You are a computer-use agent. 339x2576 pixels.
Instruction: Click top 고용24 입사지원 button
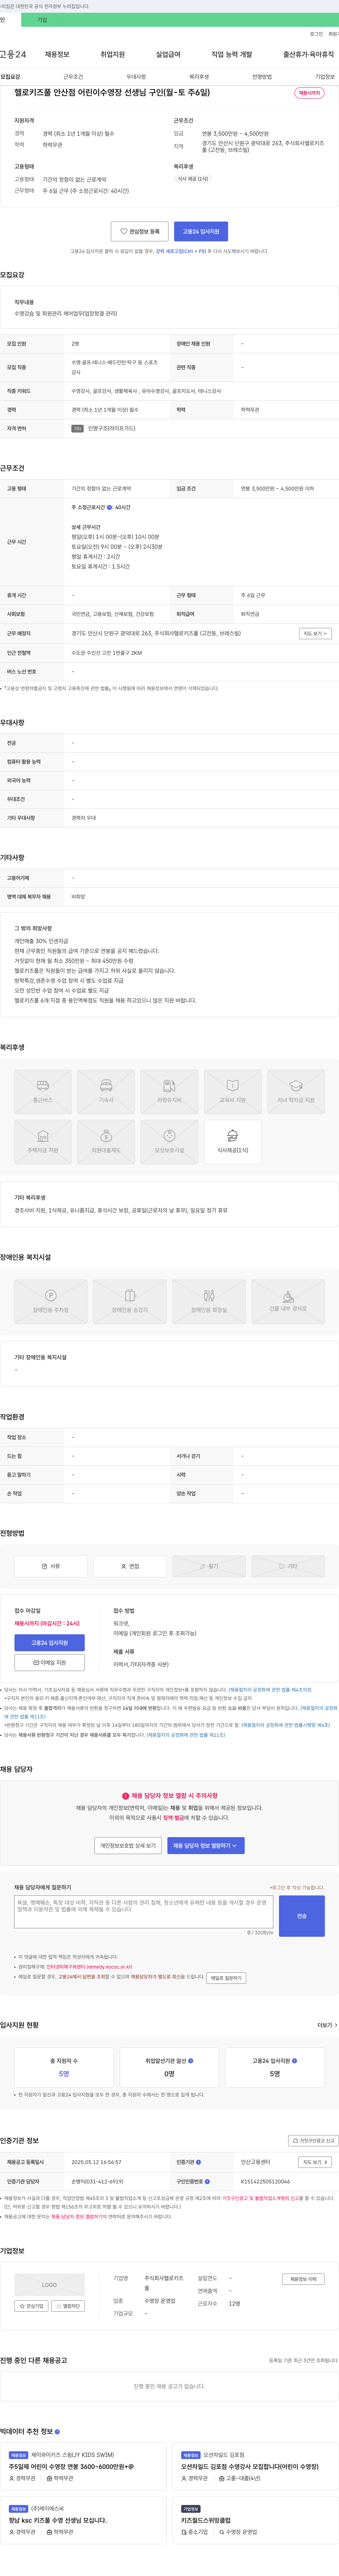[x=201, y=231]
